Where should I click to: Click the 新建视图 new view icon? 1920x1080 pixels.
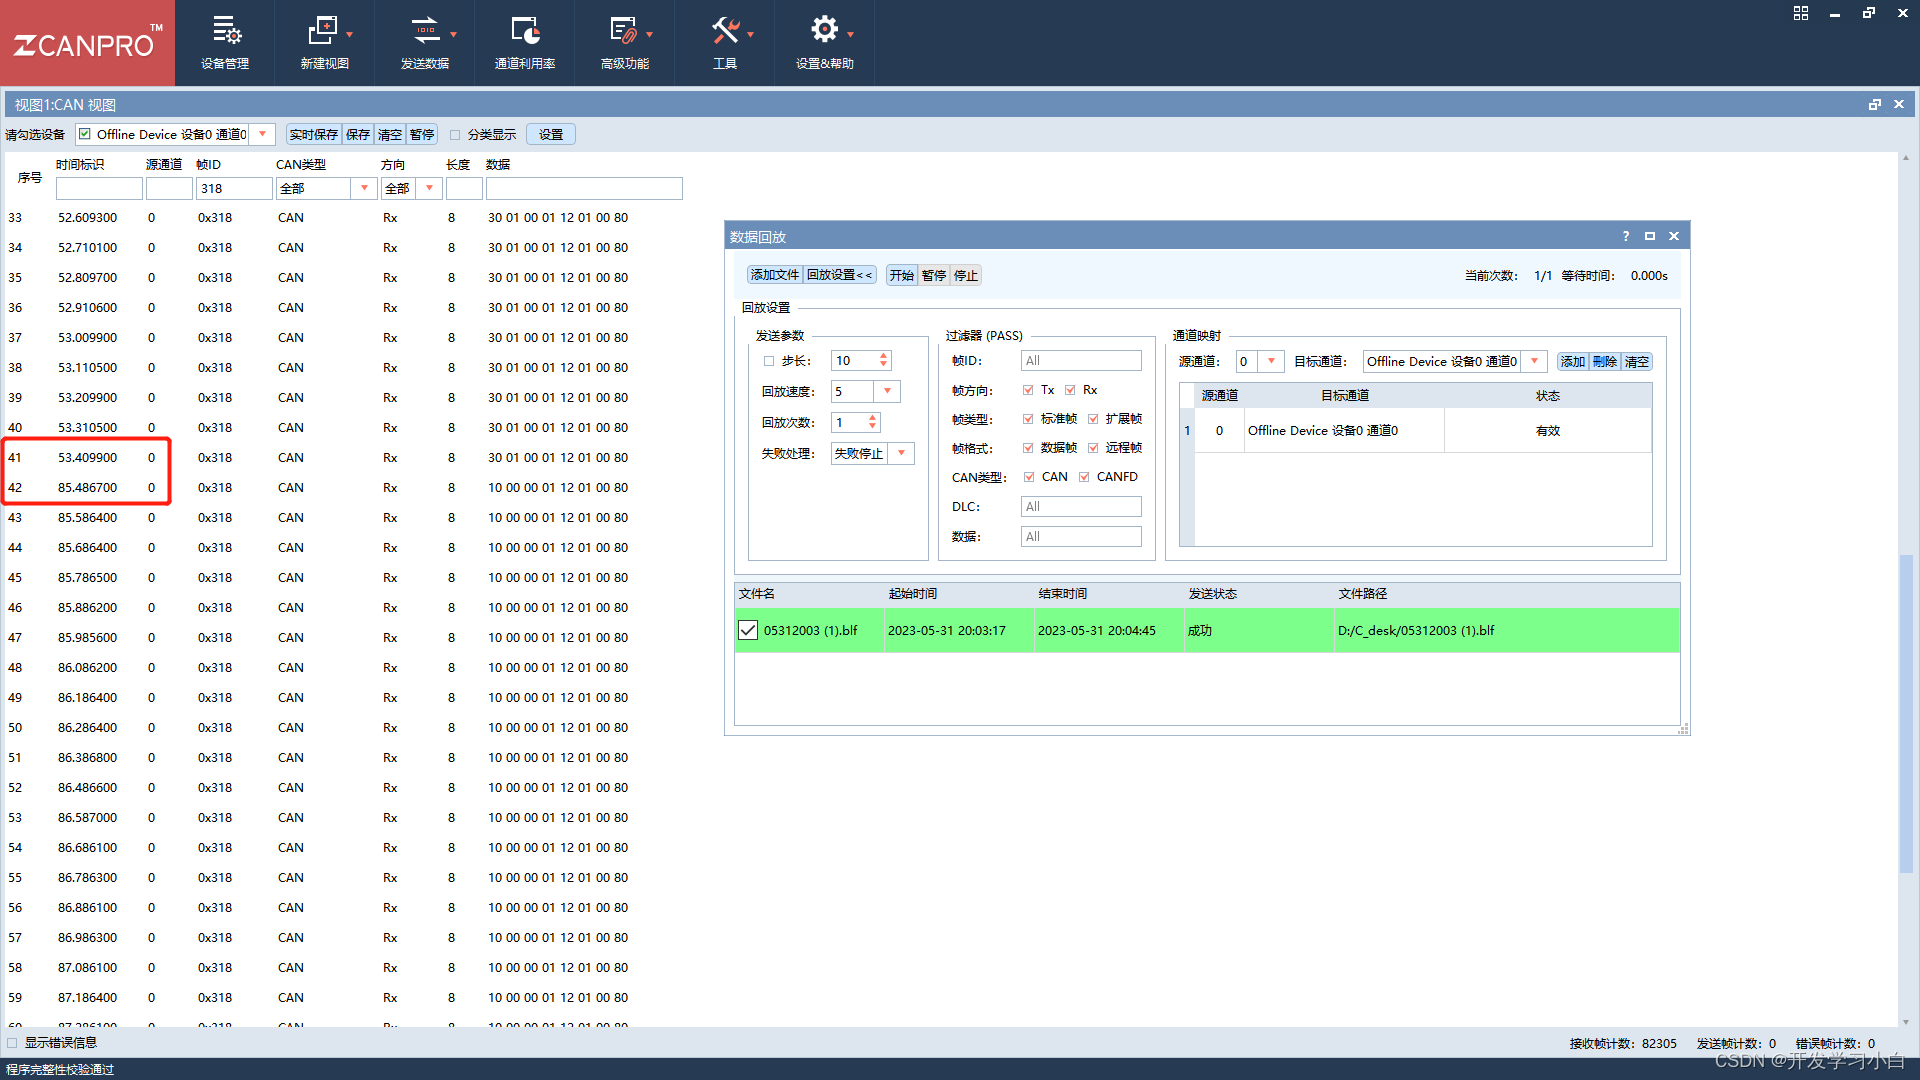coord(323,32)
